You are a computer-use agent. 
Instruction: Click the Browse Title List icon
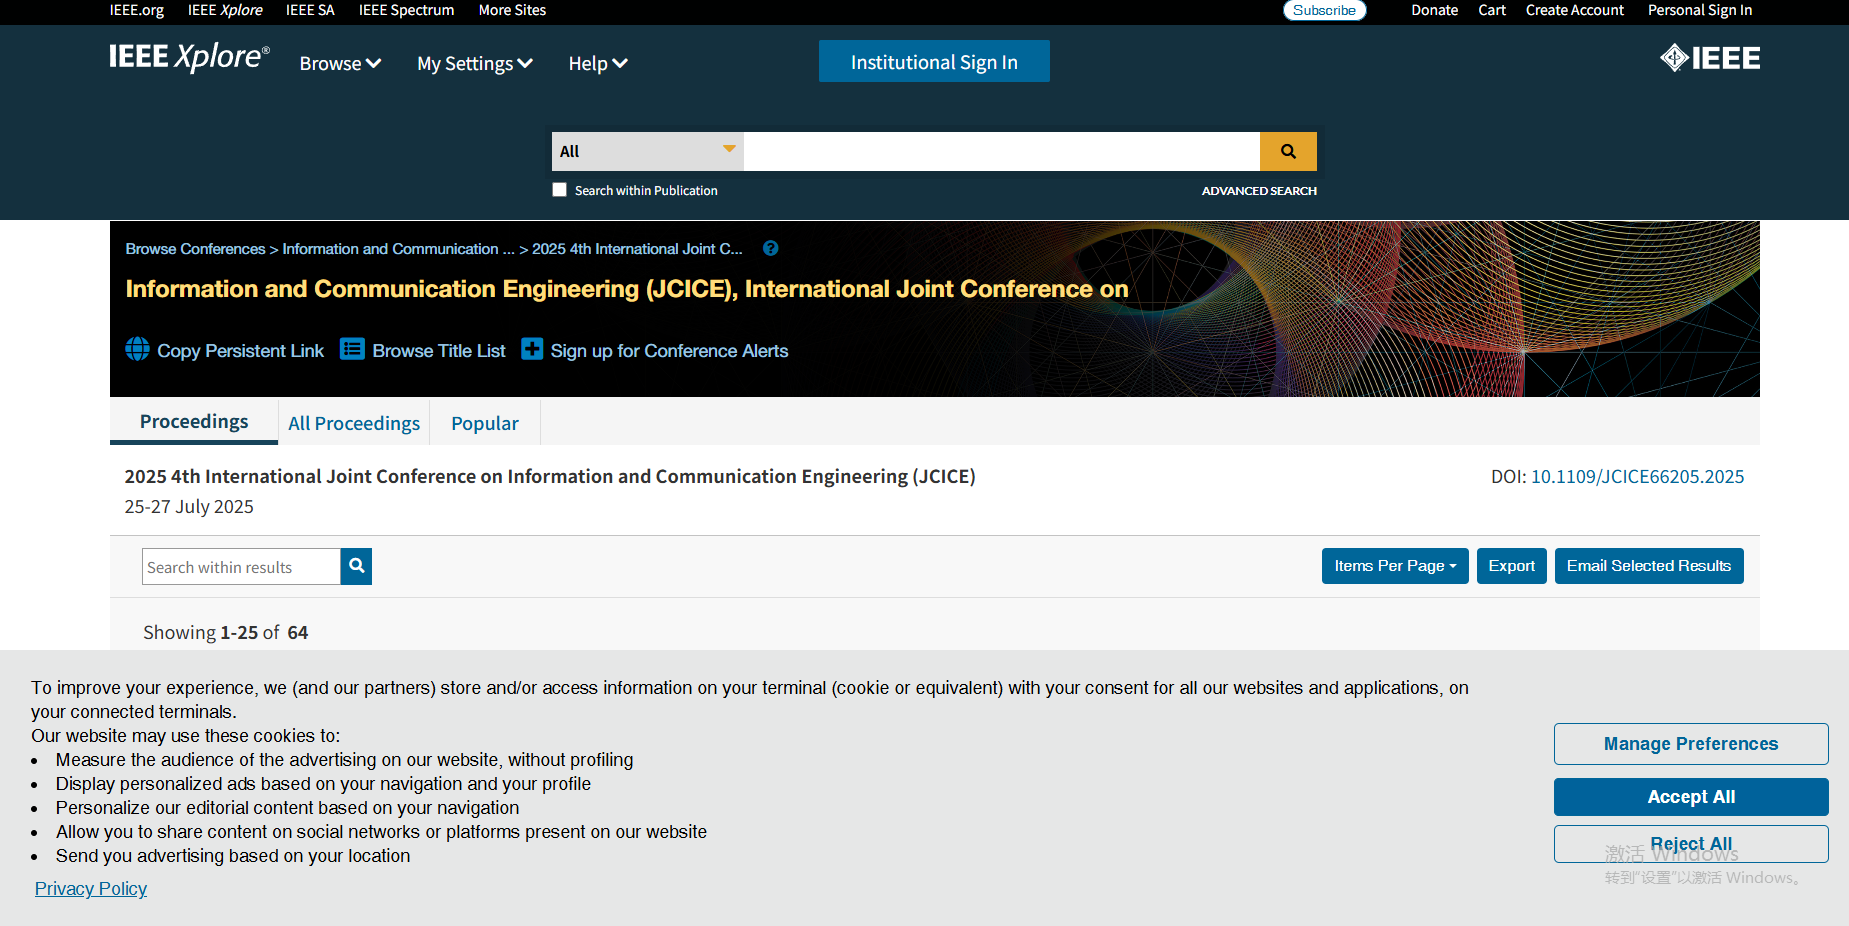(x=352, y=349)
